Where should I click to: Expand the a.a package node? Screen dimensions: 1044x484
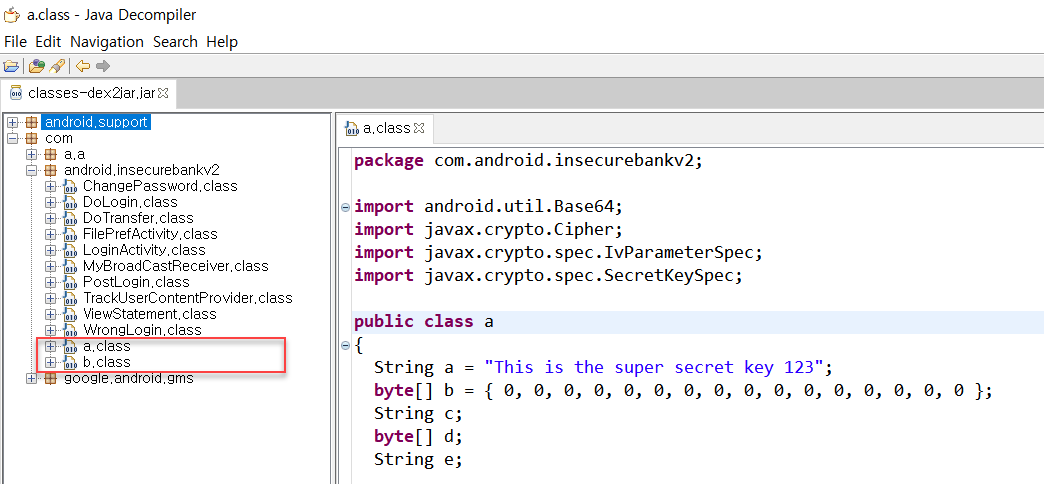(31, 154)
